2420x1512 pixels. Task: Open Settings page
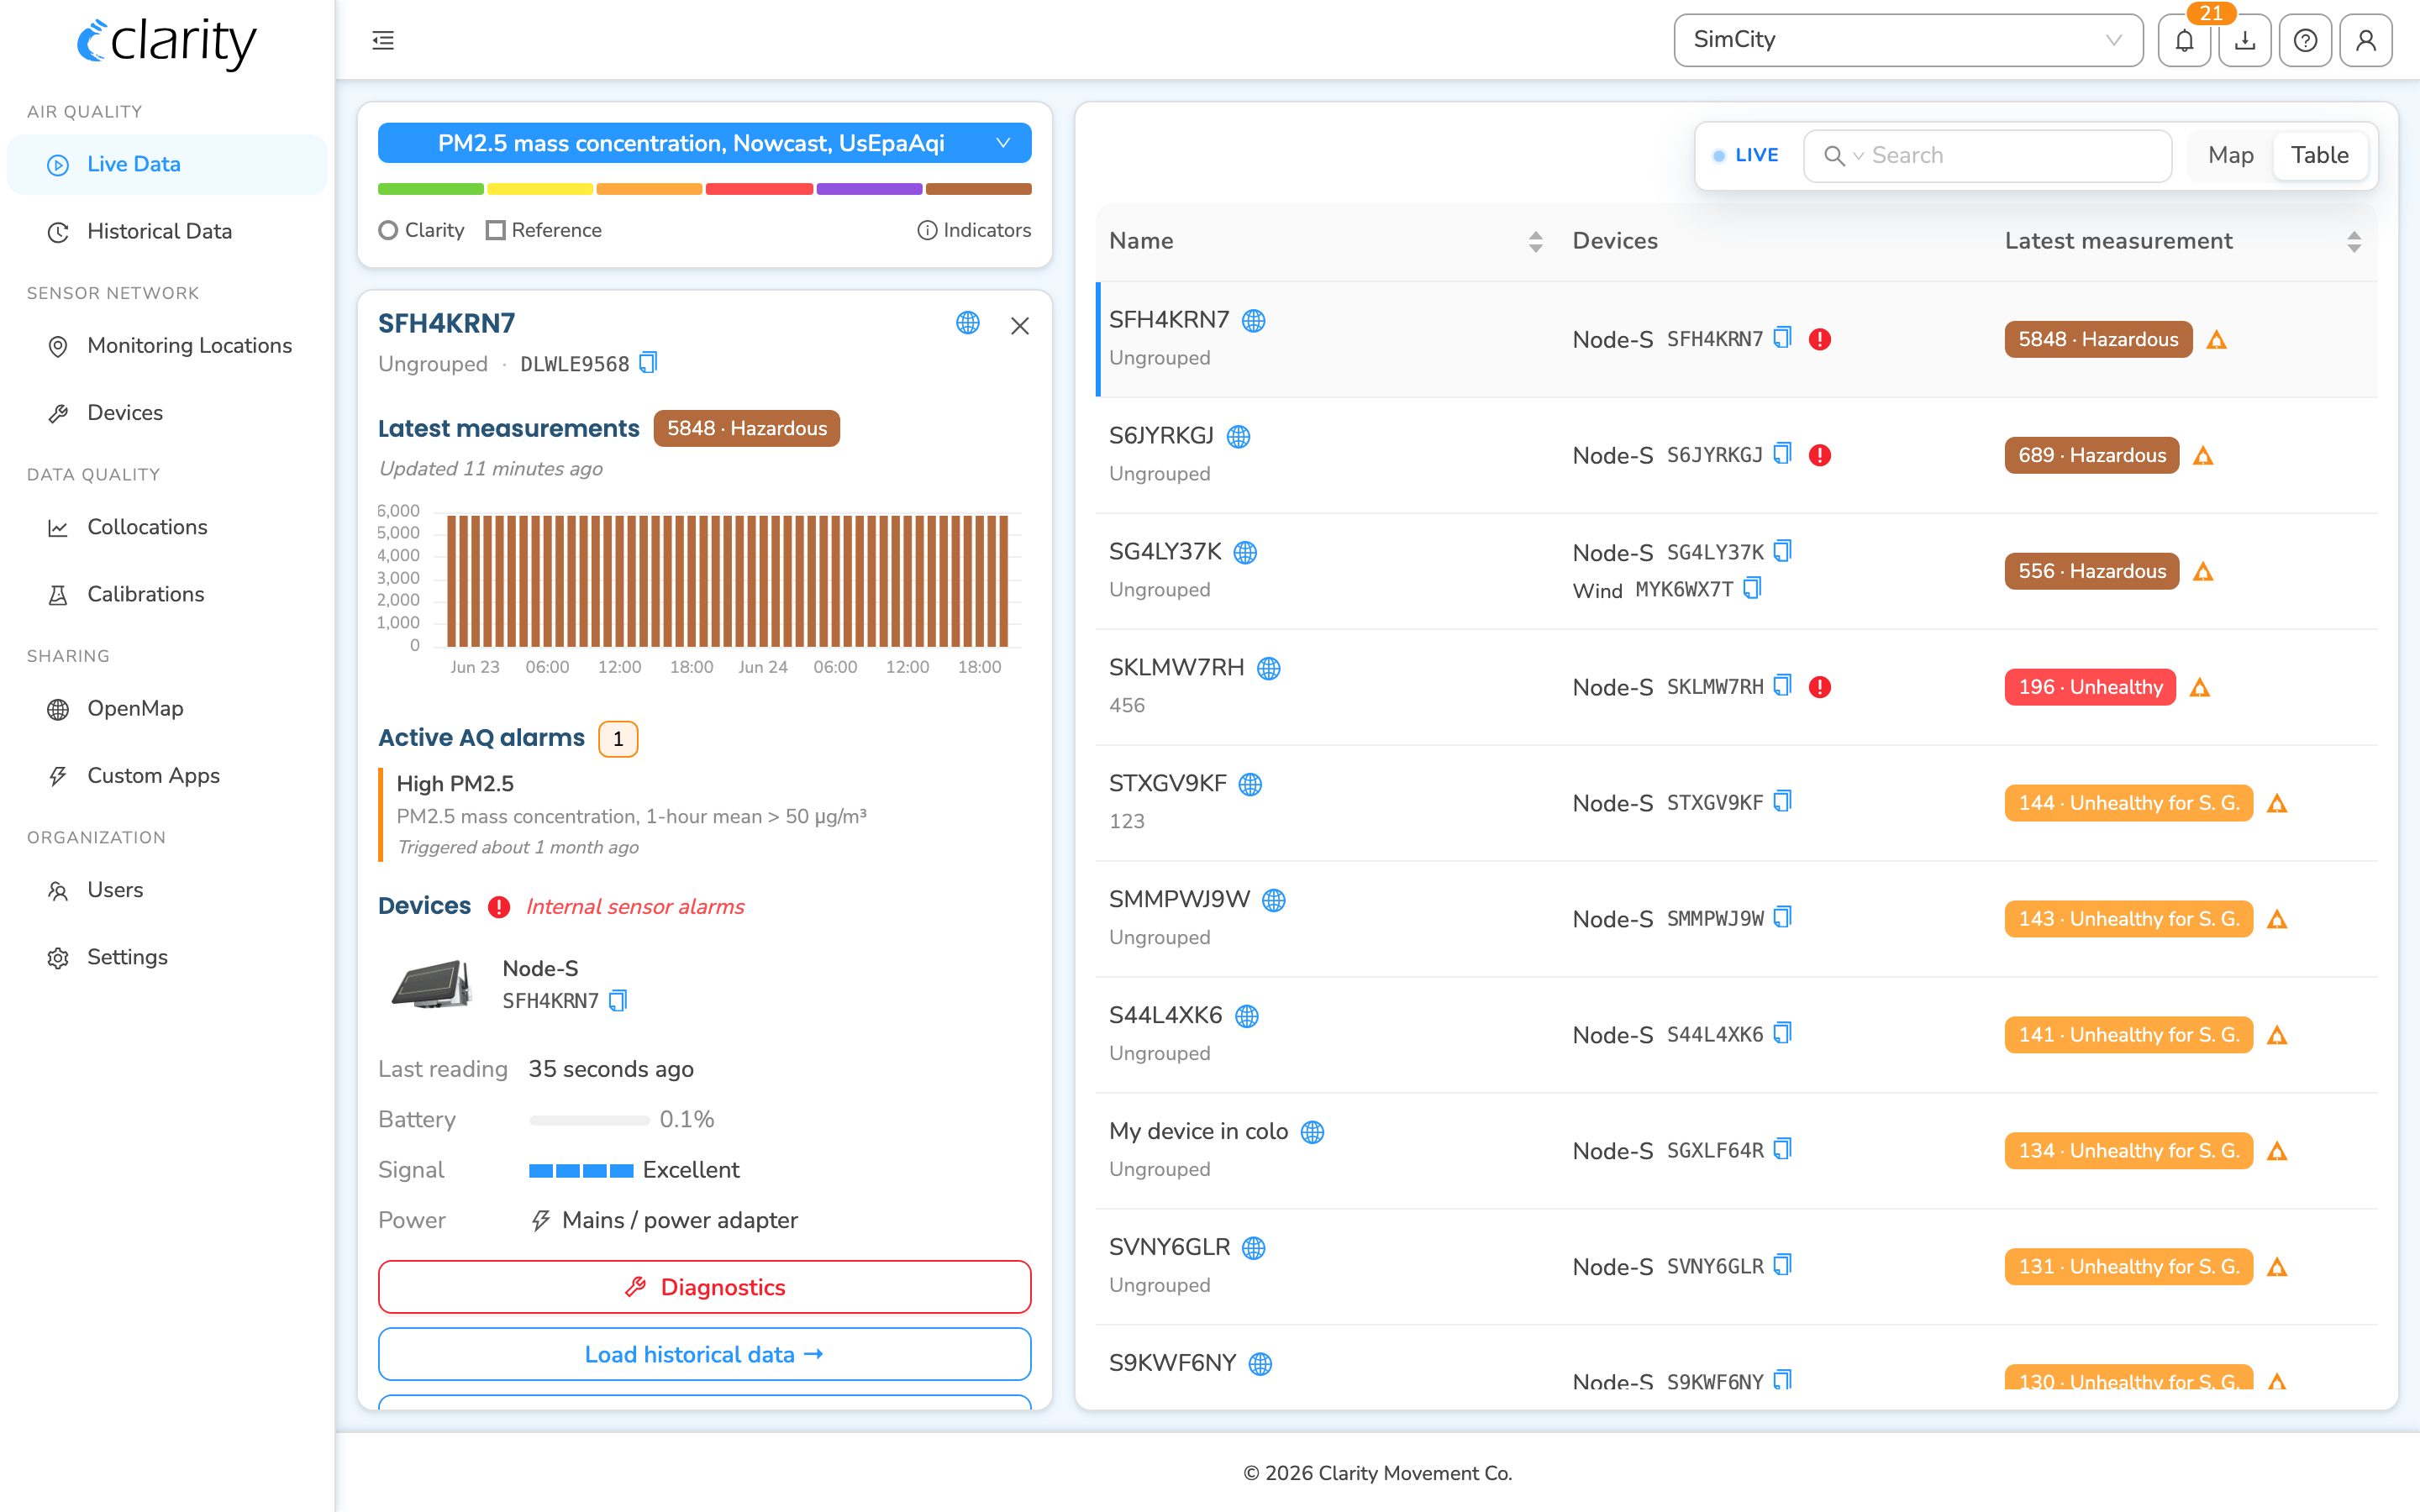tap(167, 957)
